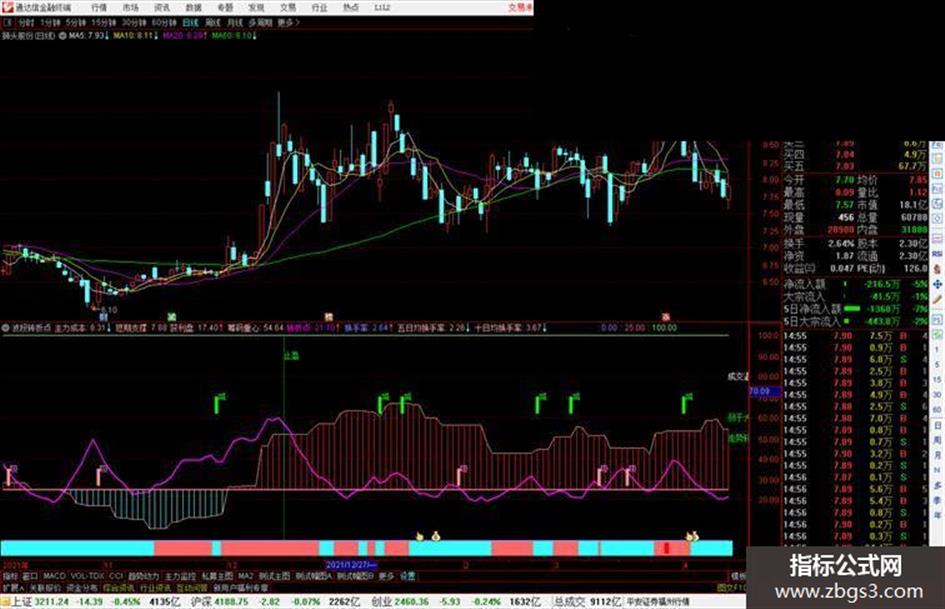Open the 市场 menu

coord(130,8)
